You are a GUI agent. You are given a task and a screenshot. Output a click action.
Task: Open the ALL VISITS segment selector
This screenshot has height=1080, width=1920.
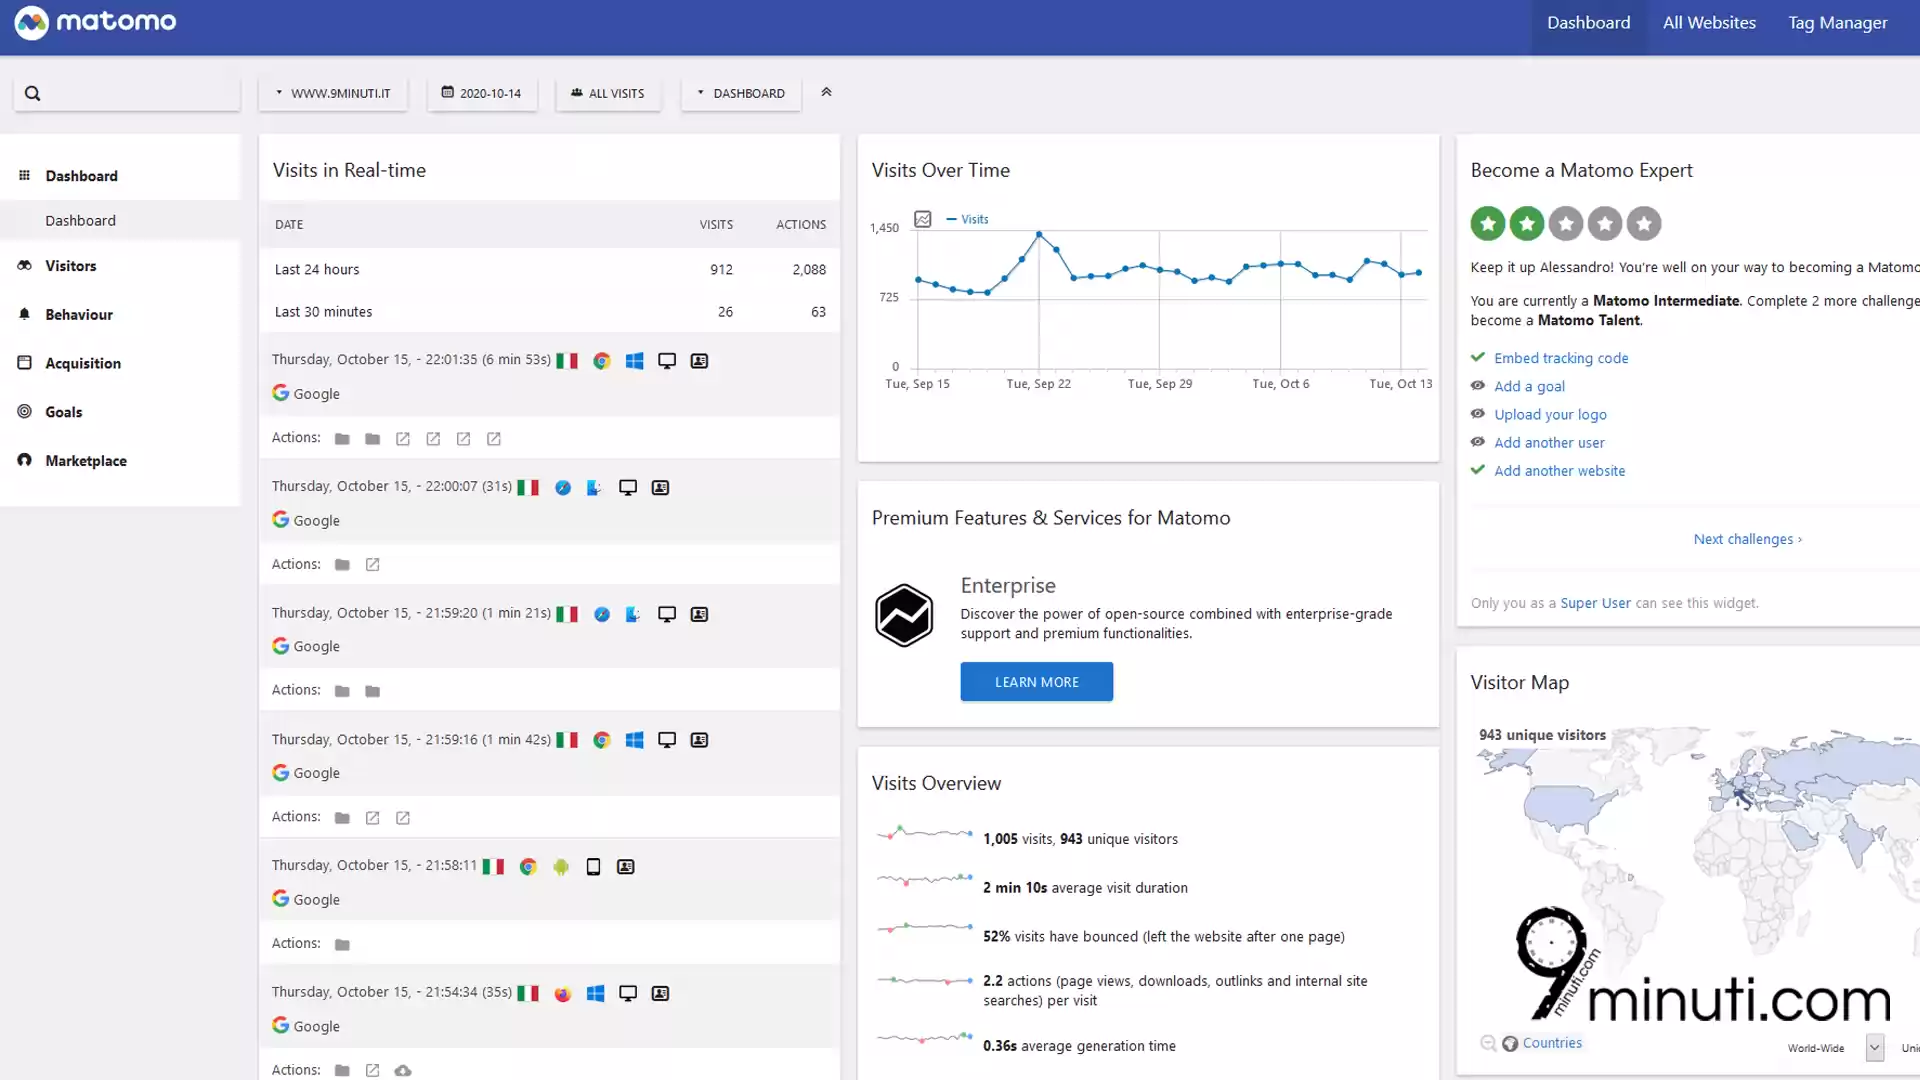pyautogui.click(x=608, y=93)
